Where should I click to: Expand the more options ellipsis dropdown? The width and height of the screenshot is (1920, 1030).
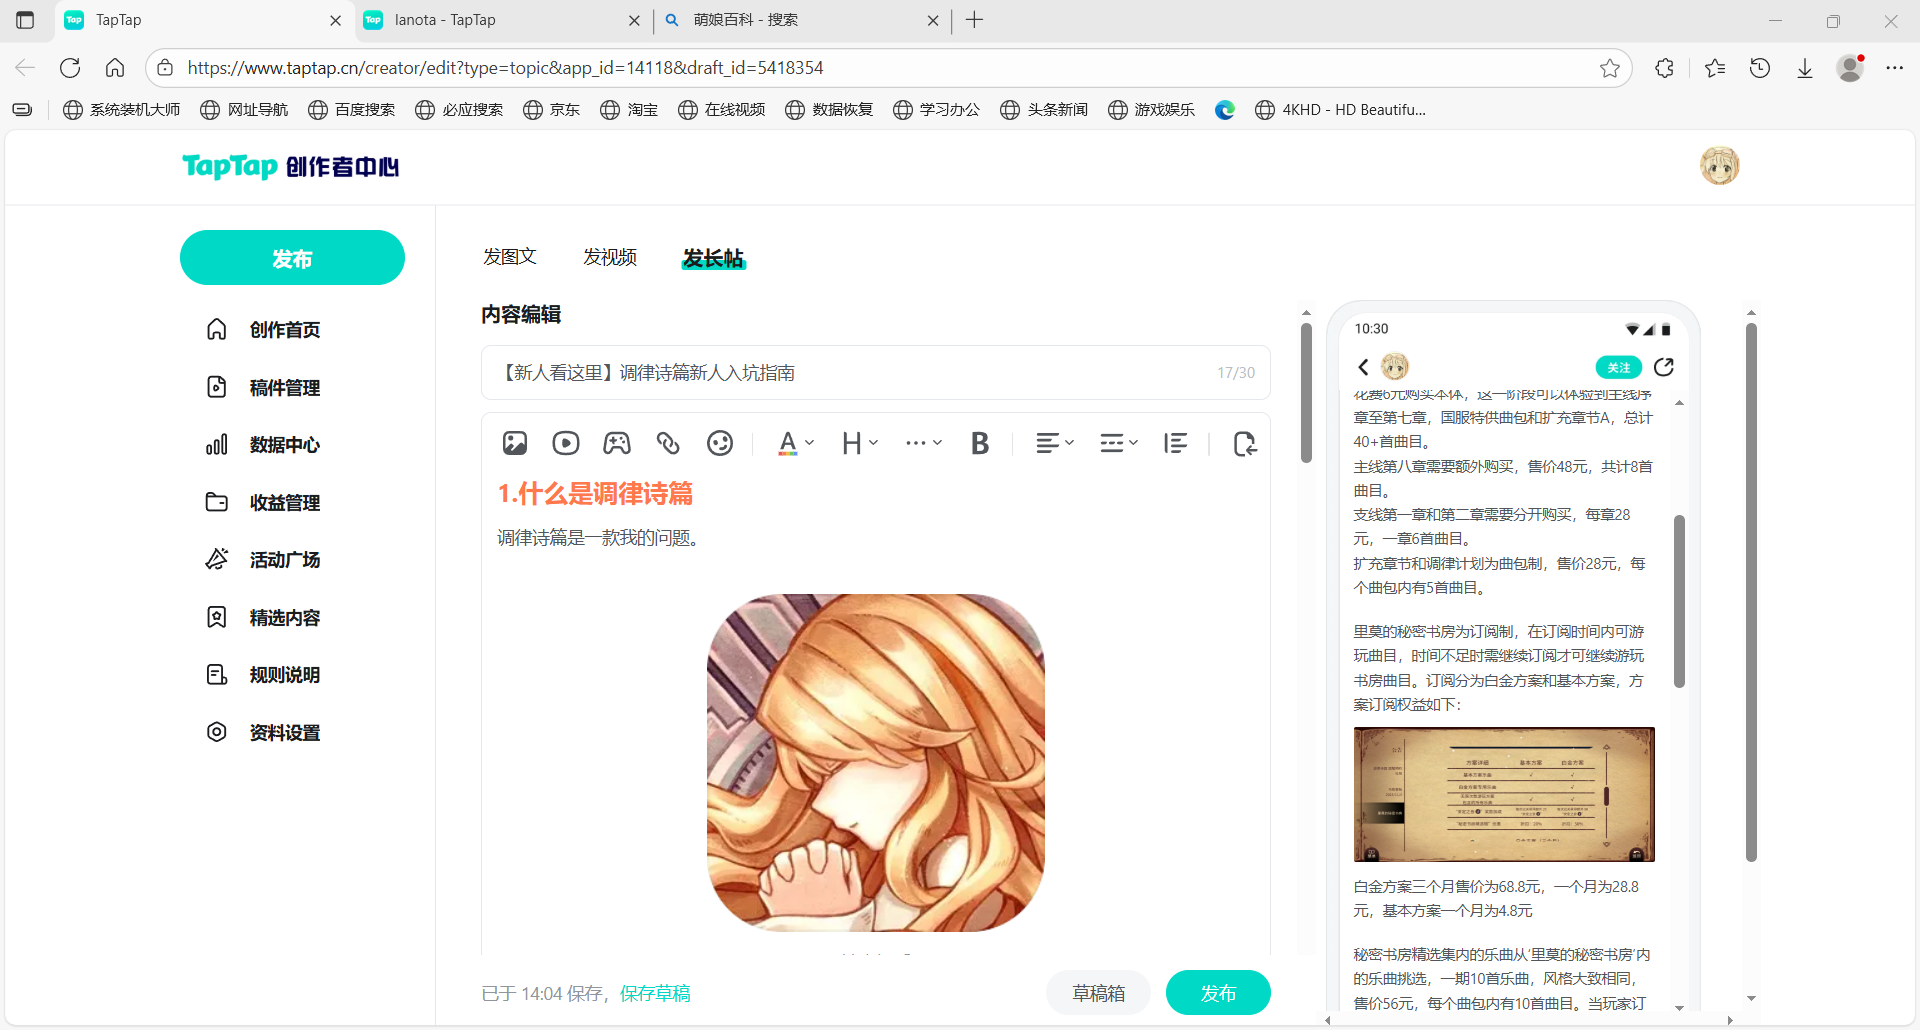click(924, 443)
